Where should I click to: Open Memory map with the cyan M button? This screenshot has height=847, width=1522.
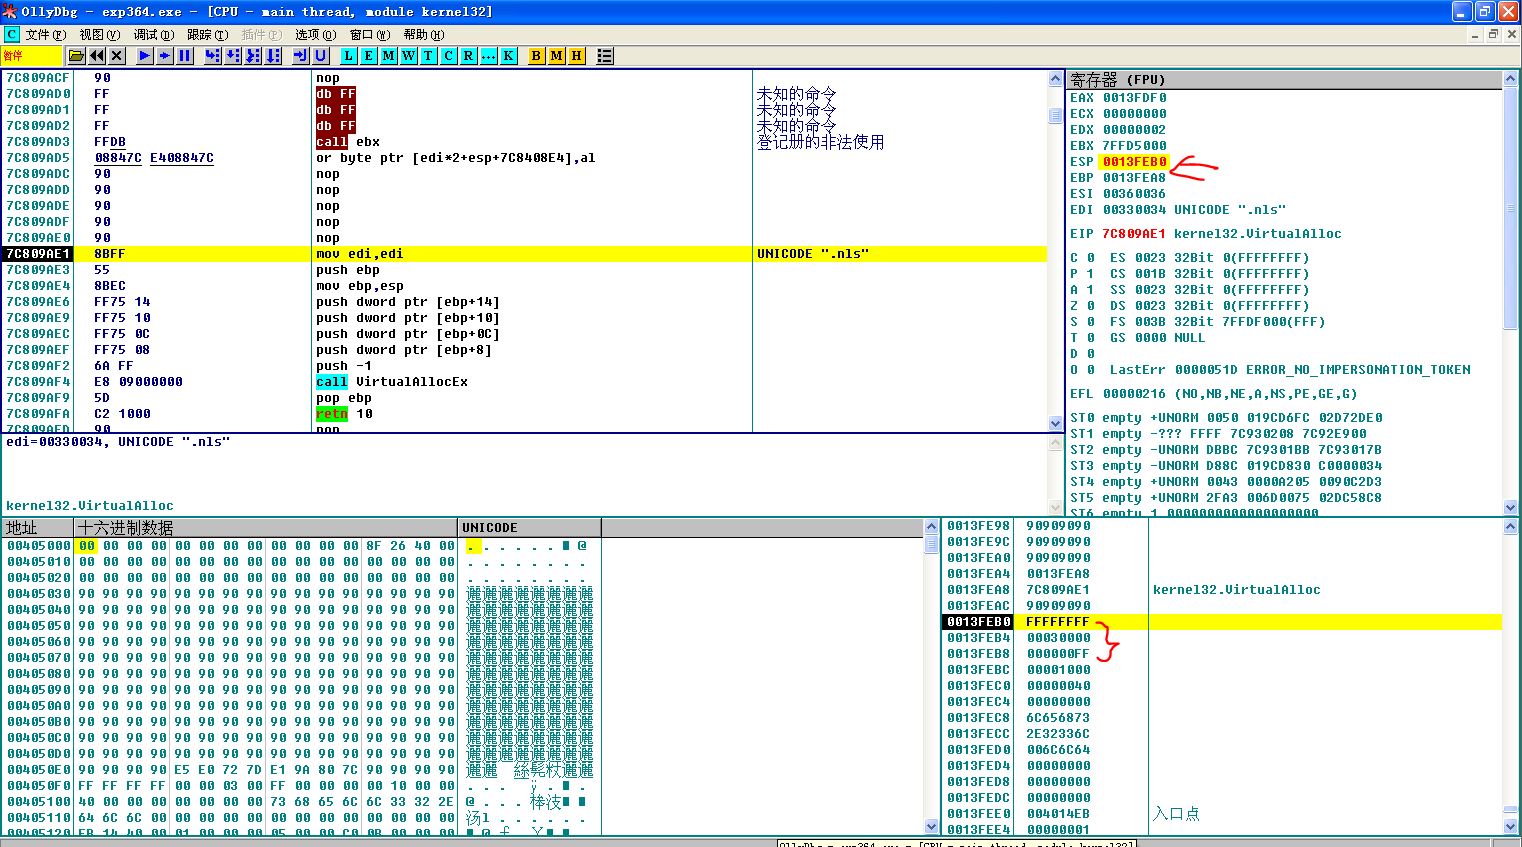[389, 56]
